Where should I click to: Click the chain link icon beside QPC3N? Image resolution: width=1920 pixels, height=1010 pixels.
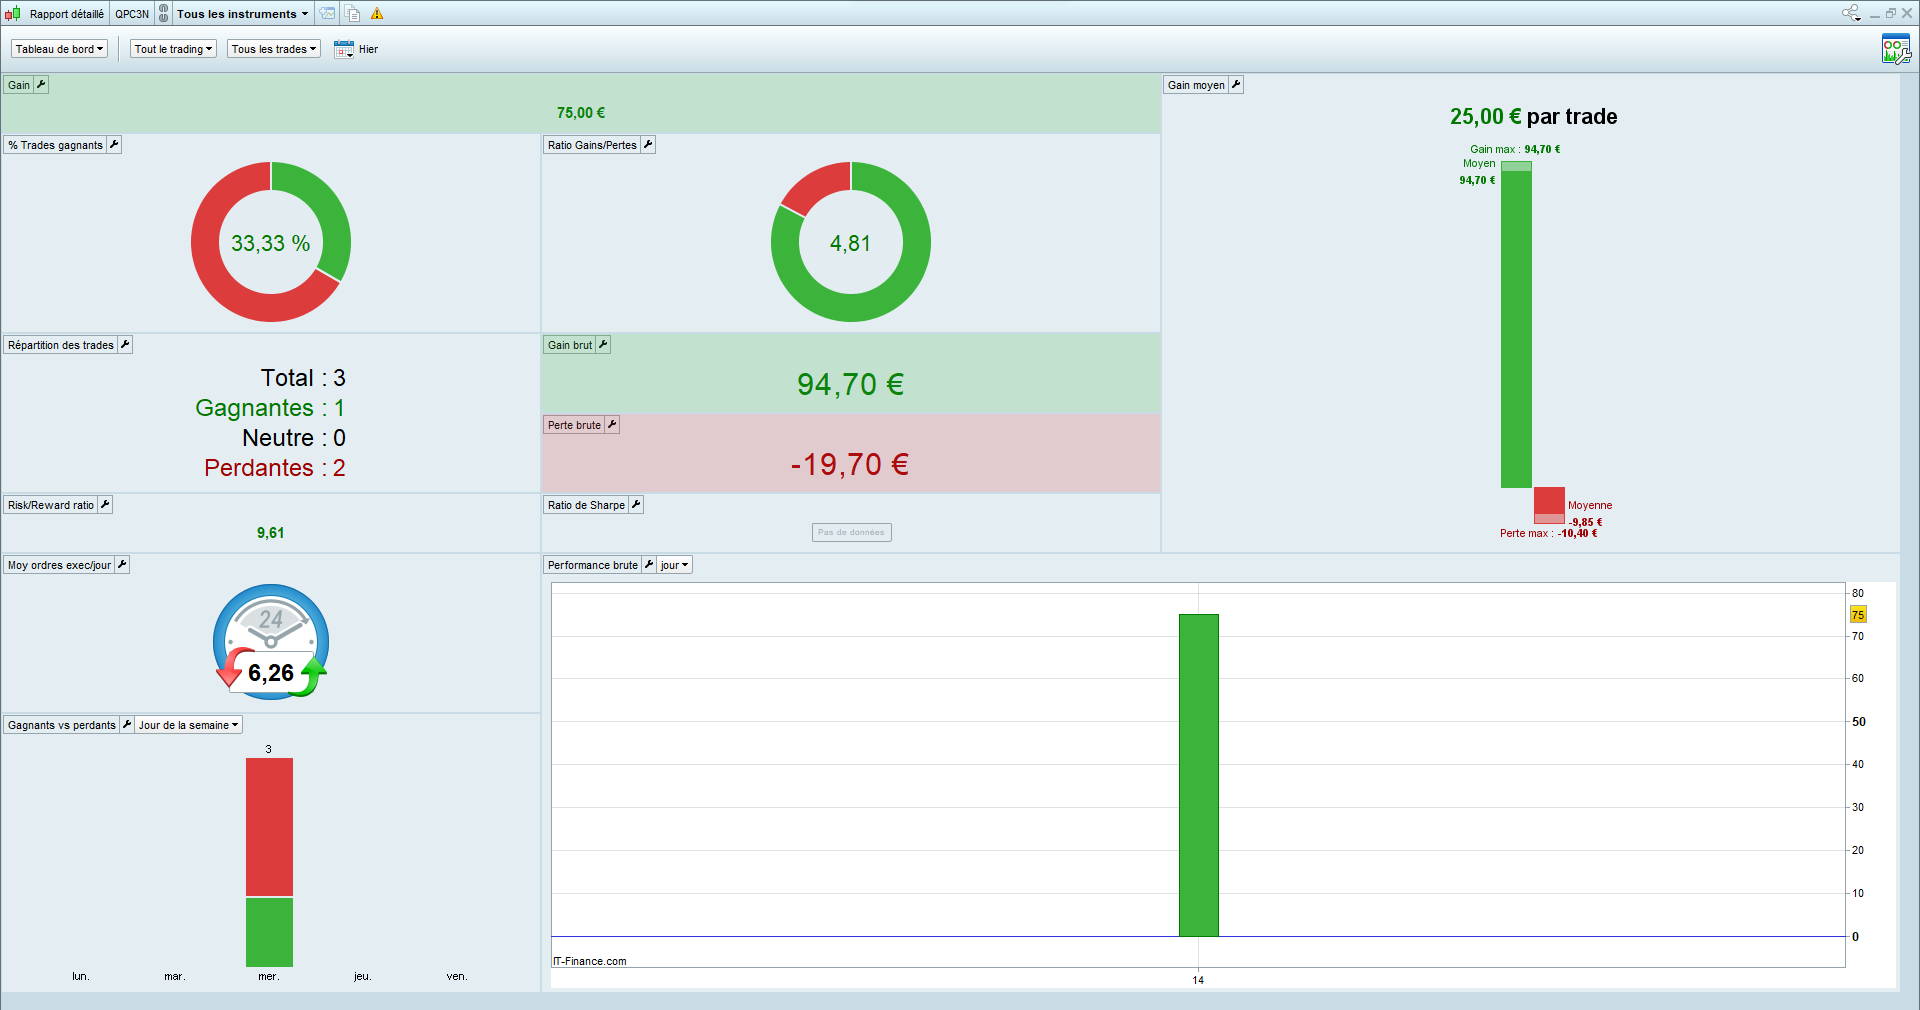pos(164,14)
